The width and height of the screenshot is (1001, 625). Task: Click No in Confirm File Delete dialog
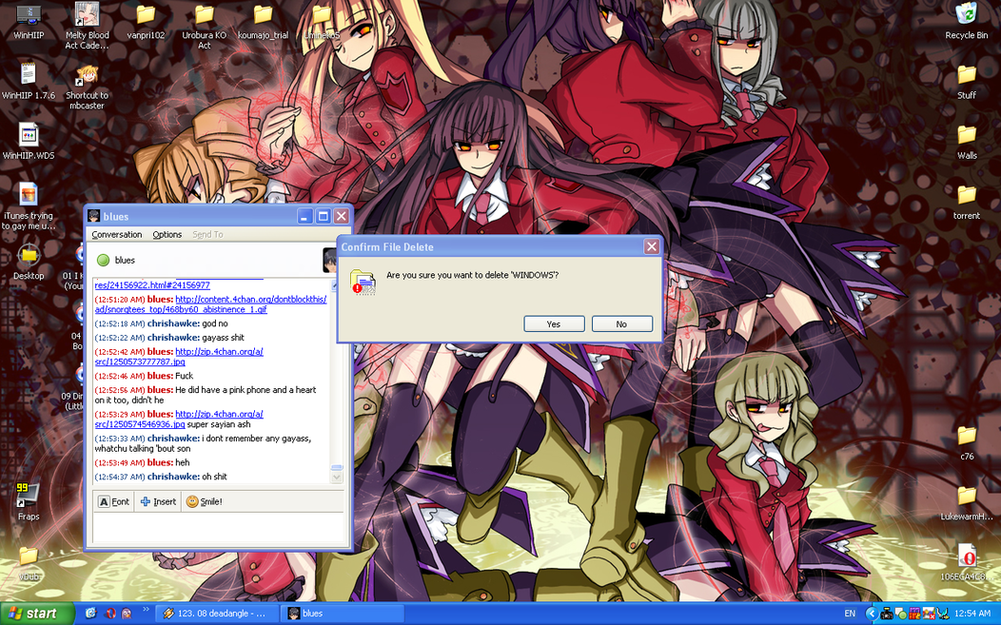pyautogui.click(x=622, y=324)
